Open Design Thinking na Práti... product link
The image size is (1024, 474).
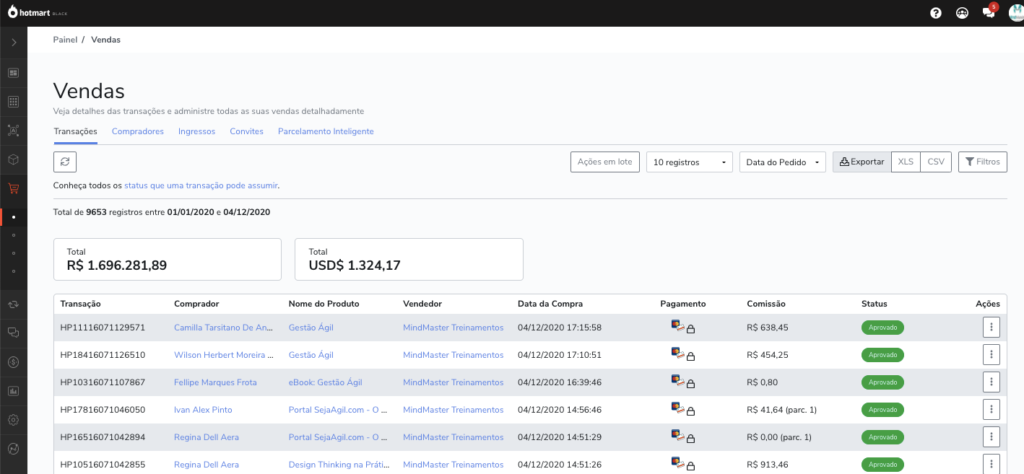pos(338,465)
